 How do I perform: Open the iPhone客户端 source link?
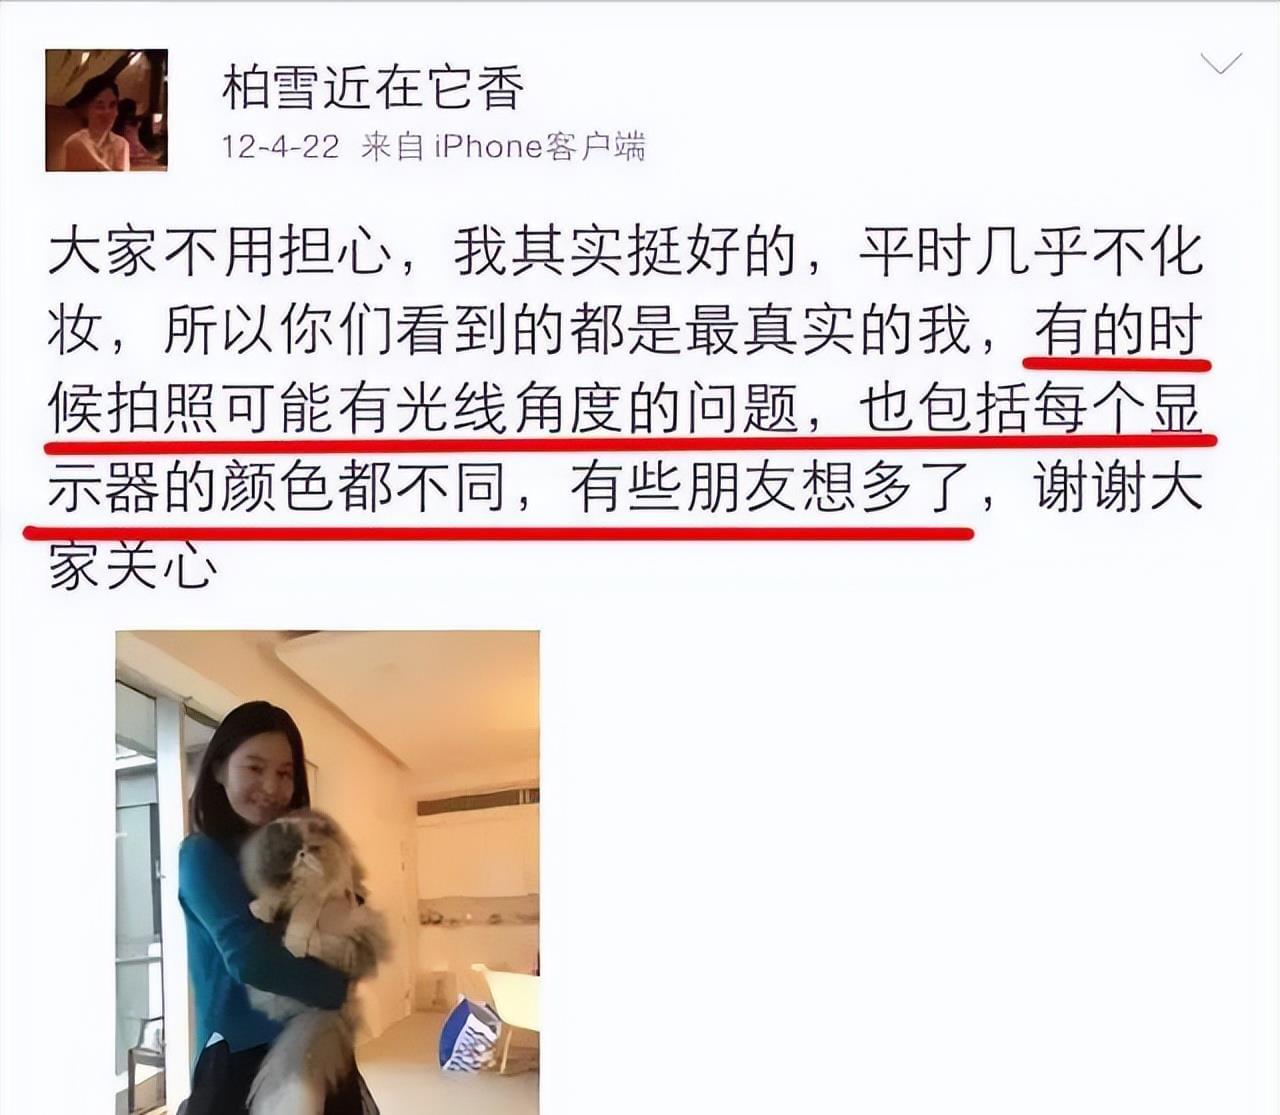click(539, 147)
